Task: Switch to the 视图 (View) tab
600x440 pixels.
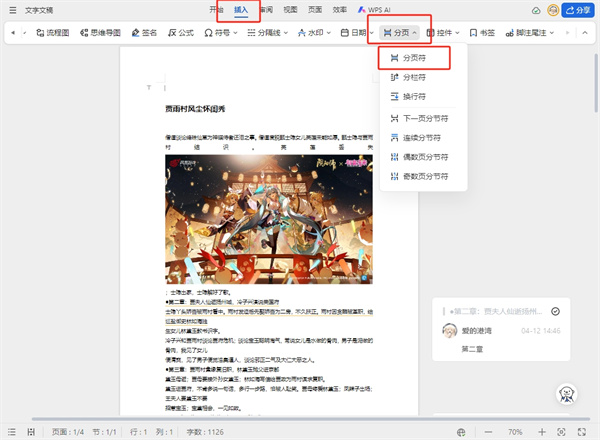Action: (290, 10)
